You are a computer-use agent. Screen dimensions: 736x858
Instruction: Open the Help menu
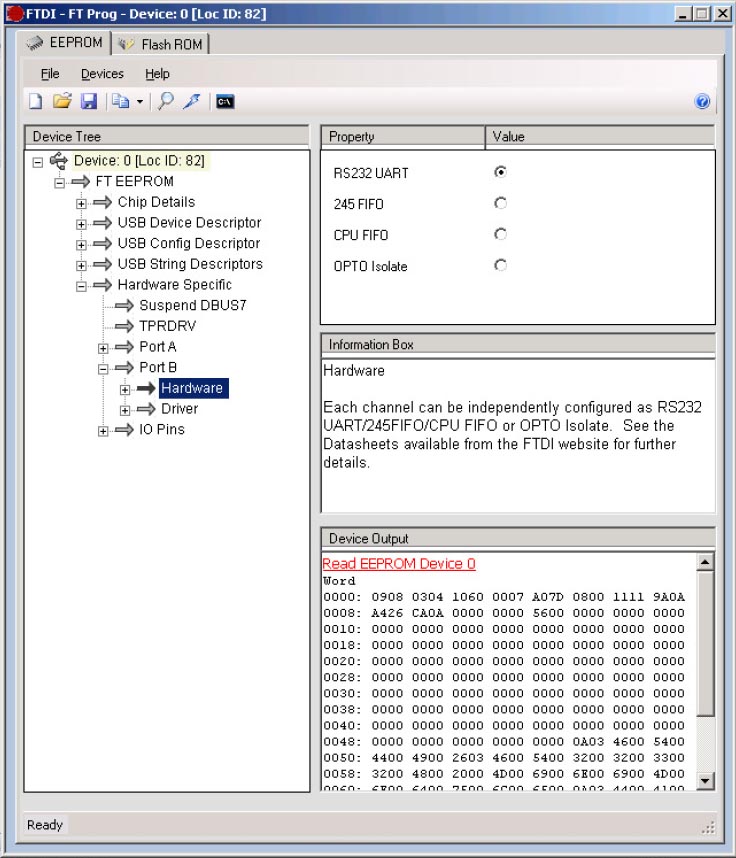[157, 74]
